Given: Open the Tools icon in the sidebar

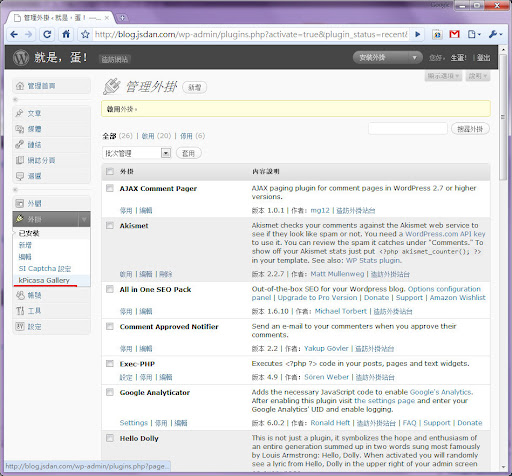Looking at the screenshot, I should [x=20, y=311].
